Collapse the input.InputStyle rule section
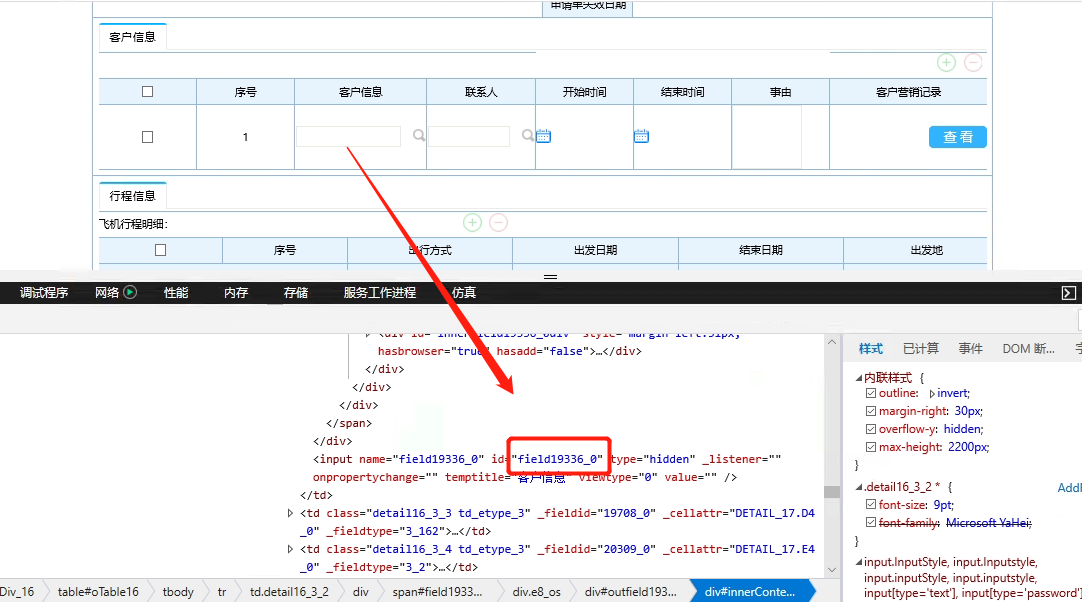The width and height of the screenshot is (1082, 602). tap(859, 562)
